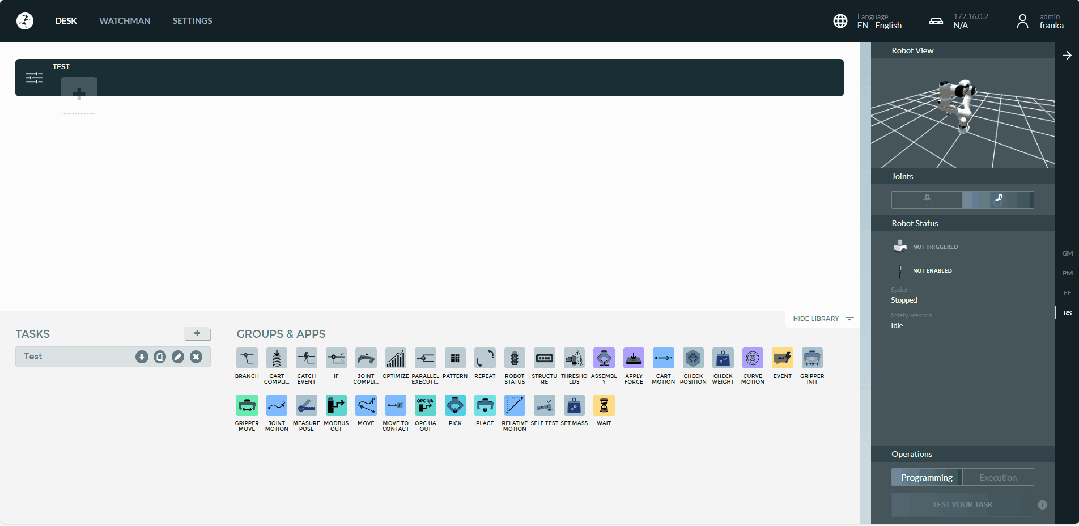The image size is (1079, 526).
Task: Click the PM sidebar indicator
Action: (x=1067, y=273)
